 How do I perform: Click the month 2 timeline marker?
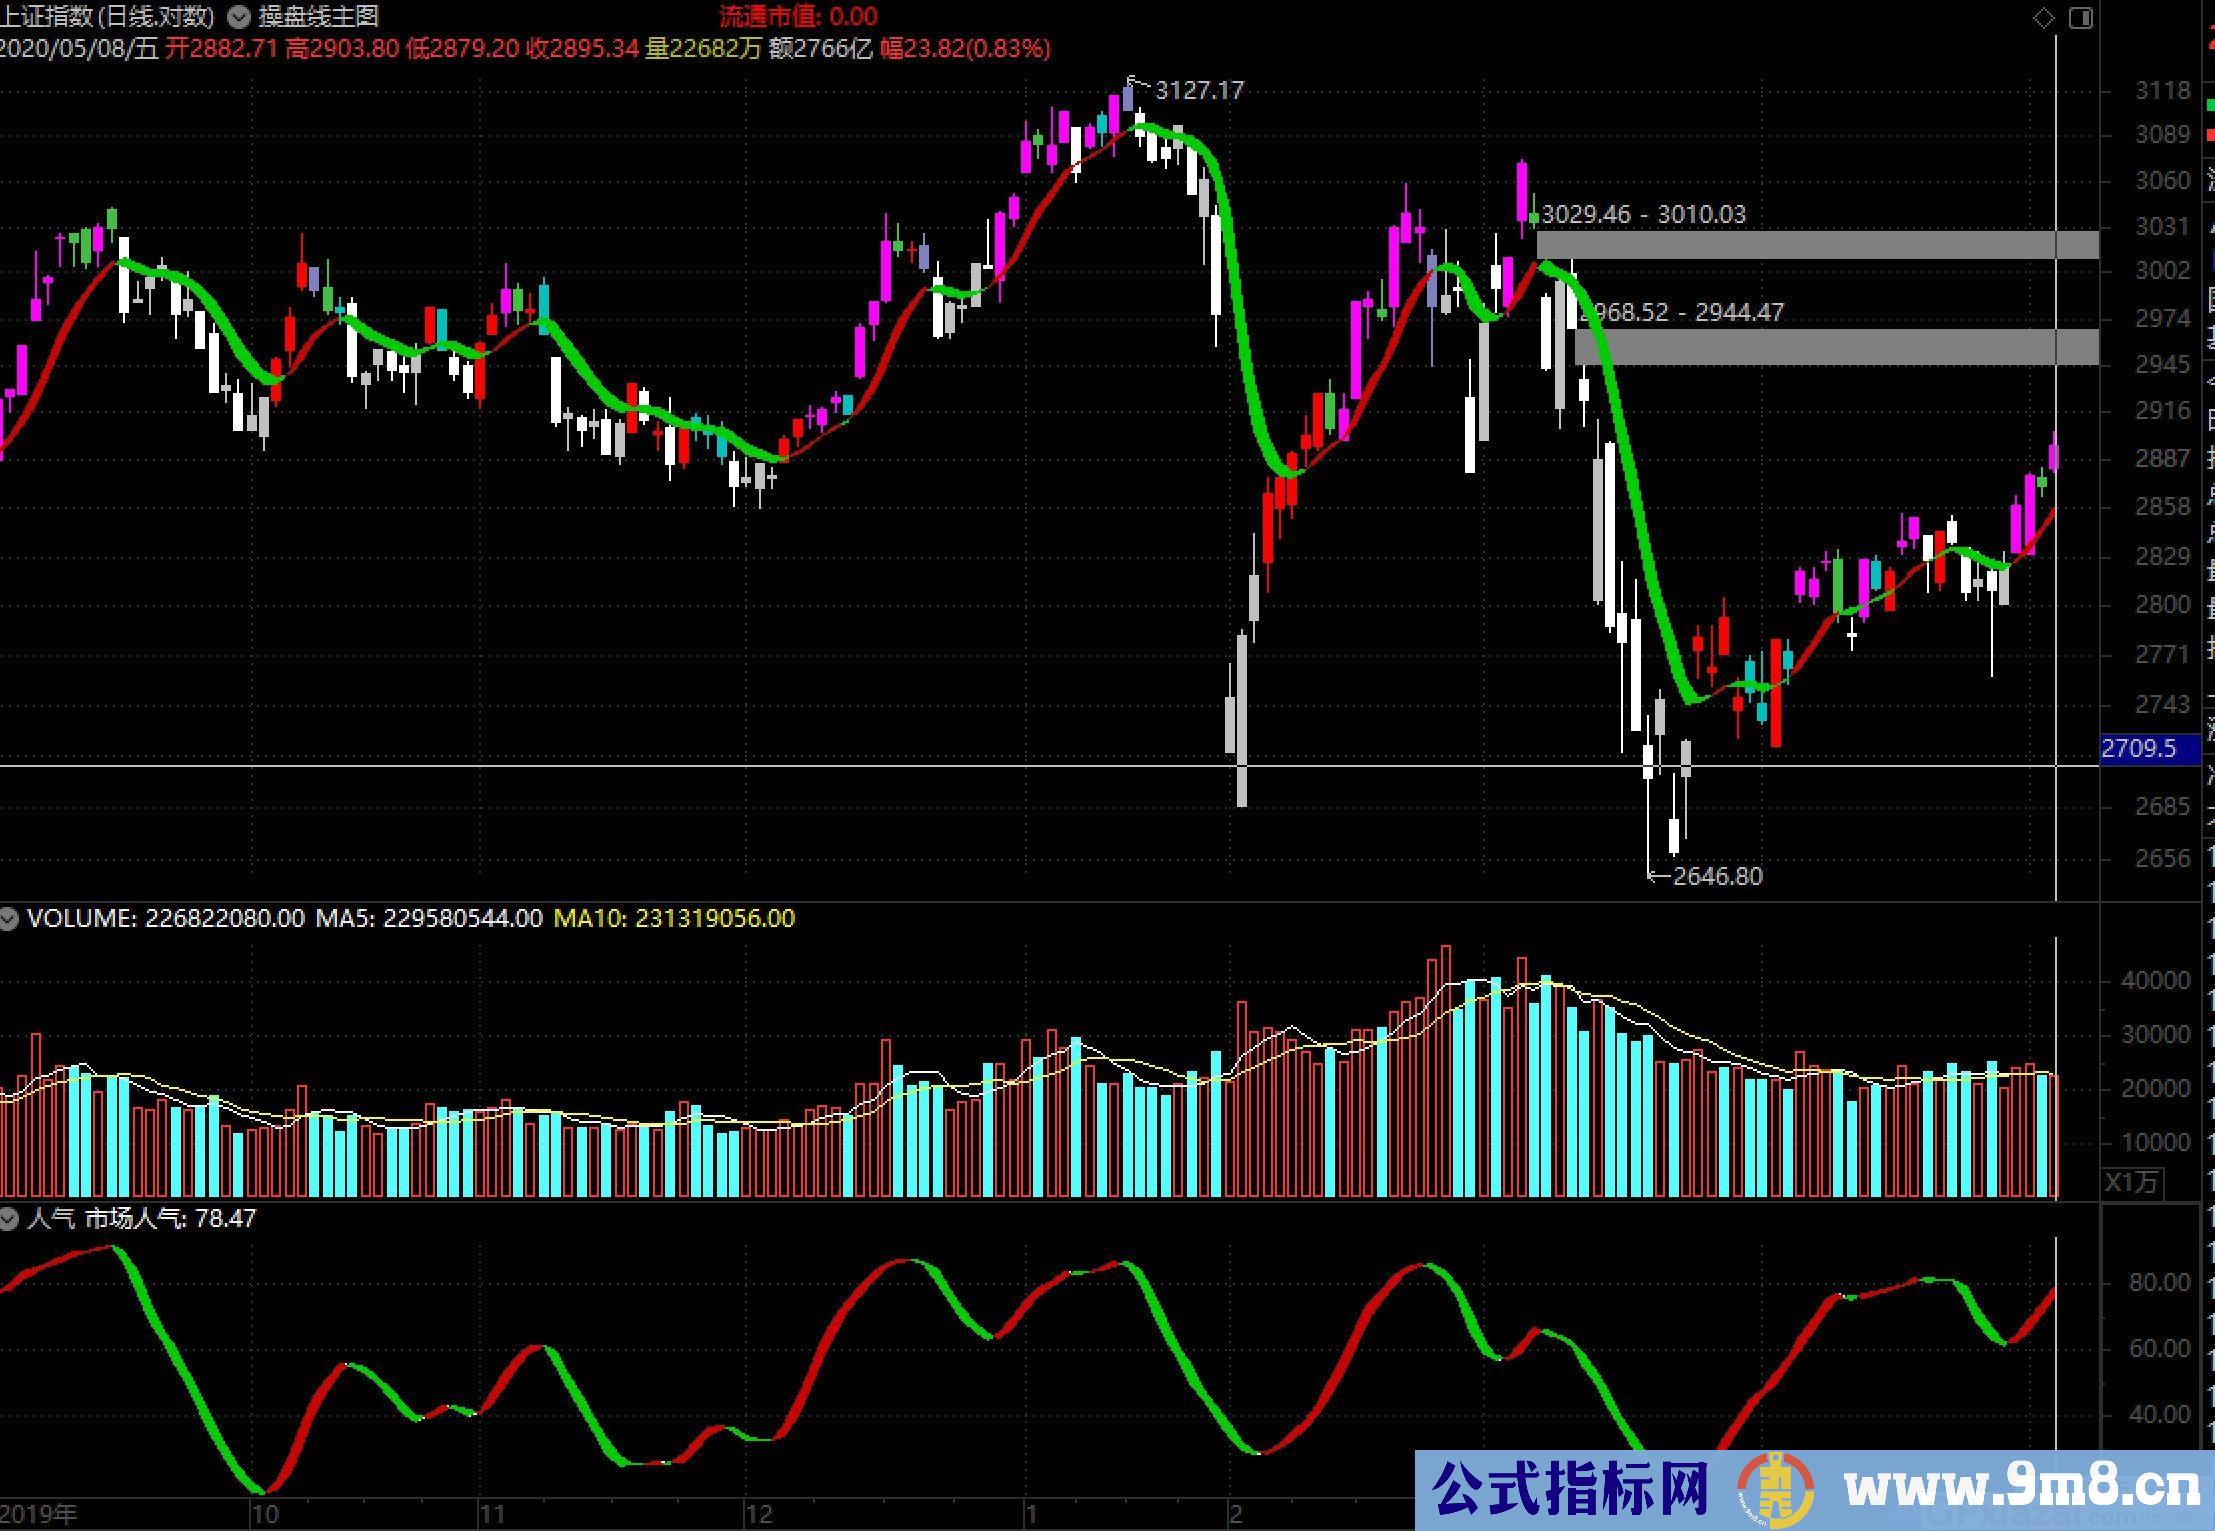click(x=1236, y=1514)
